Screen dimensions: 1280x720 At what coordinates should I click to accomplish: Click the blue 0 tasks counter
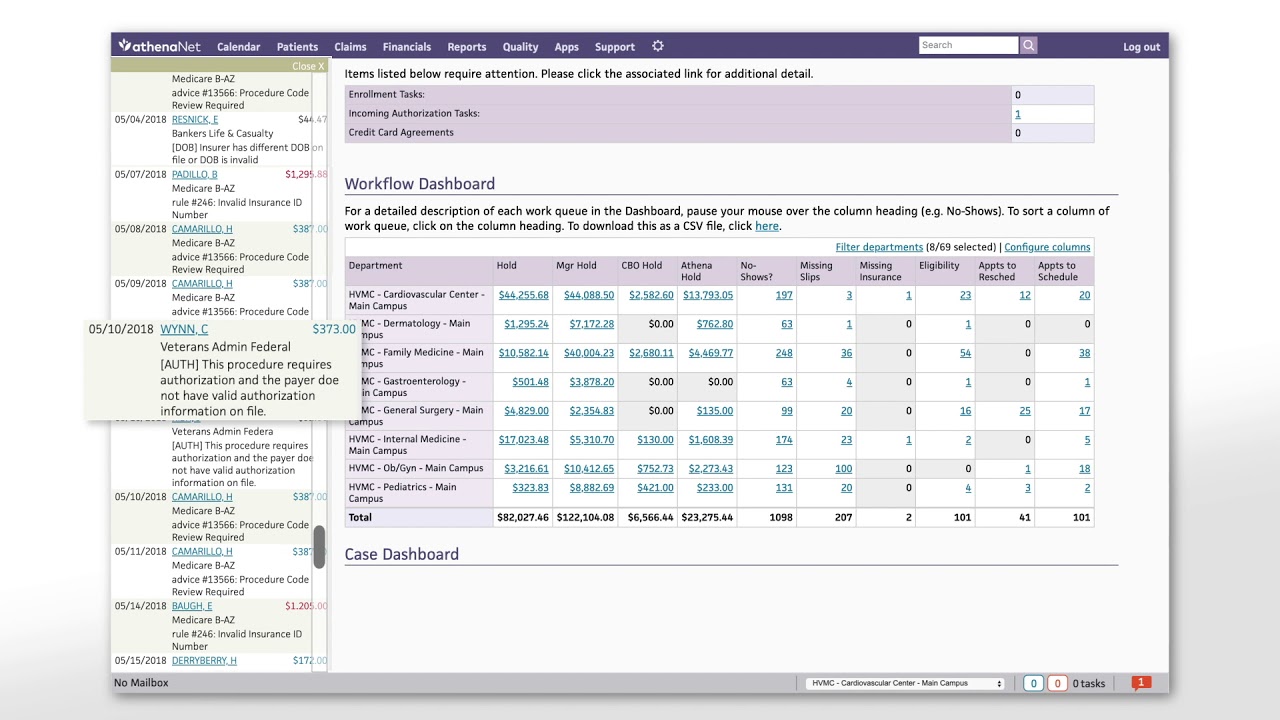pyautogui.click(x=1033, y=683)
